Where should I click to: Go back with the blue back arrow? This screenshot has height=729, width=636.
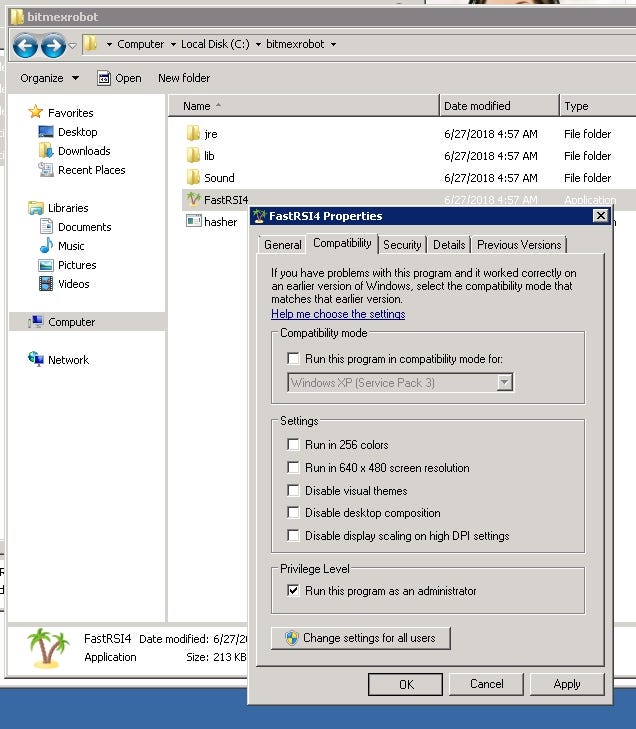click(x=25, y=46)
